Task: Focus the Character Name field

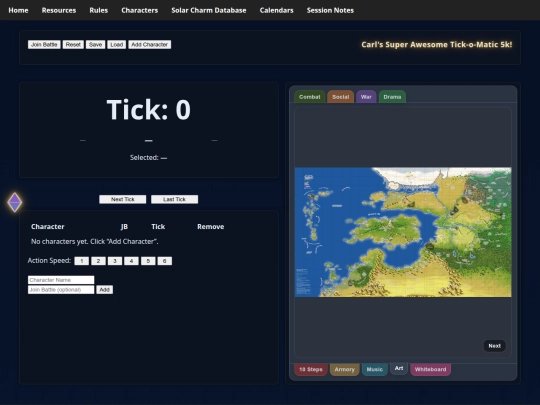Action: click(61, 280)
